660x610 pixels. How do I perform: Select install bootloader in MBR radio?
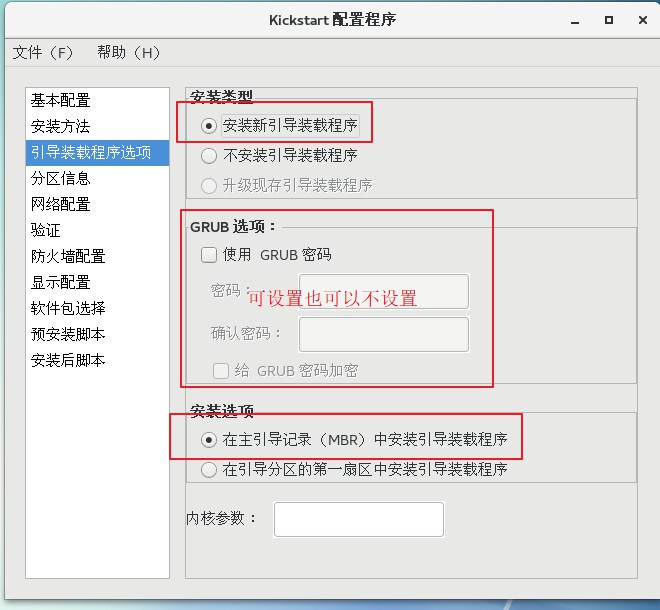click(x=209, y=440)
